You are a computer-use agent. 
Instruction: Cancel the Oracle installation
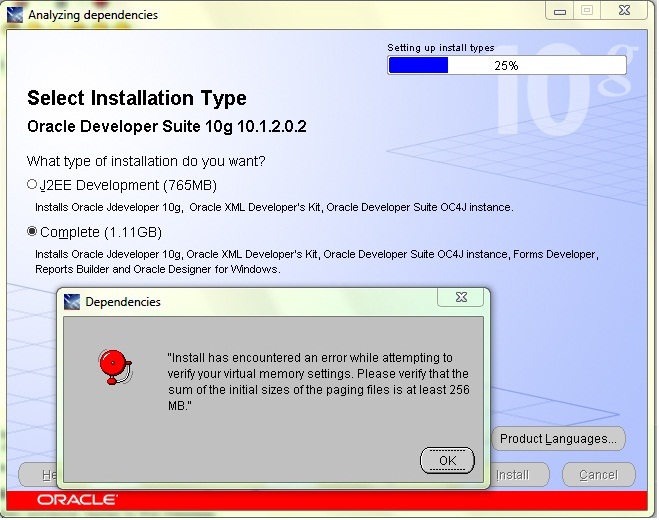[x=598, y=475]
